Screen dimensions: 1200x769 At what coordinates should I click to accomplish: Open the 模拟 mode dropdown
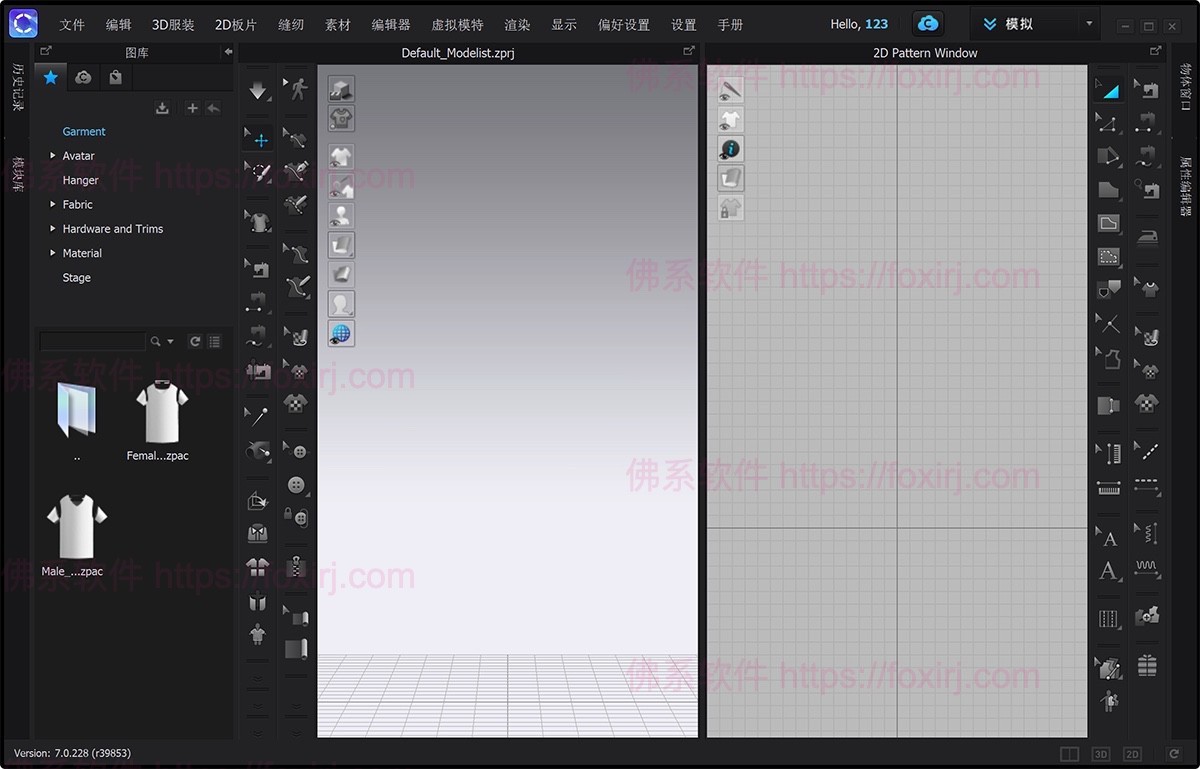[x=1035, y=24]
